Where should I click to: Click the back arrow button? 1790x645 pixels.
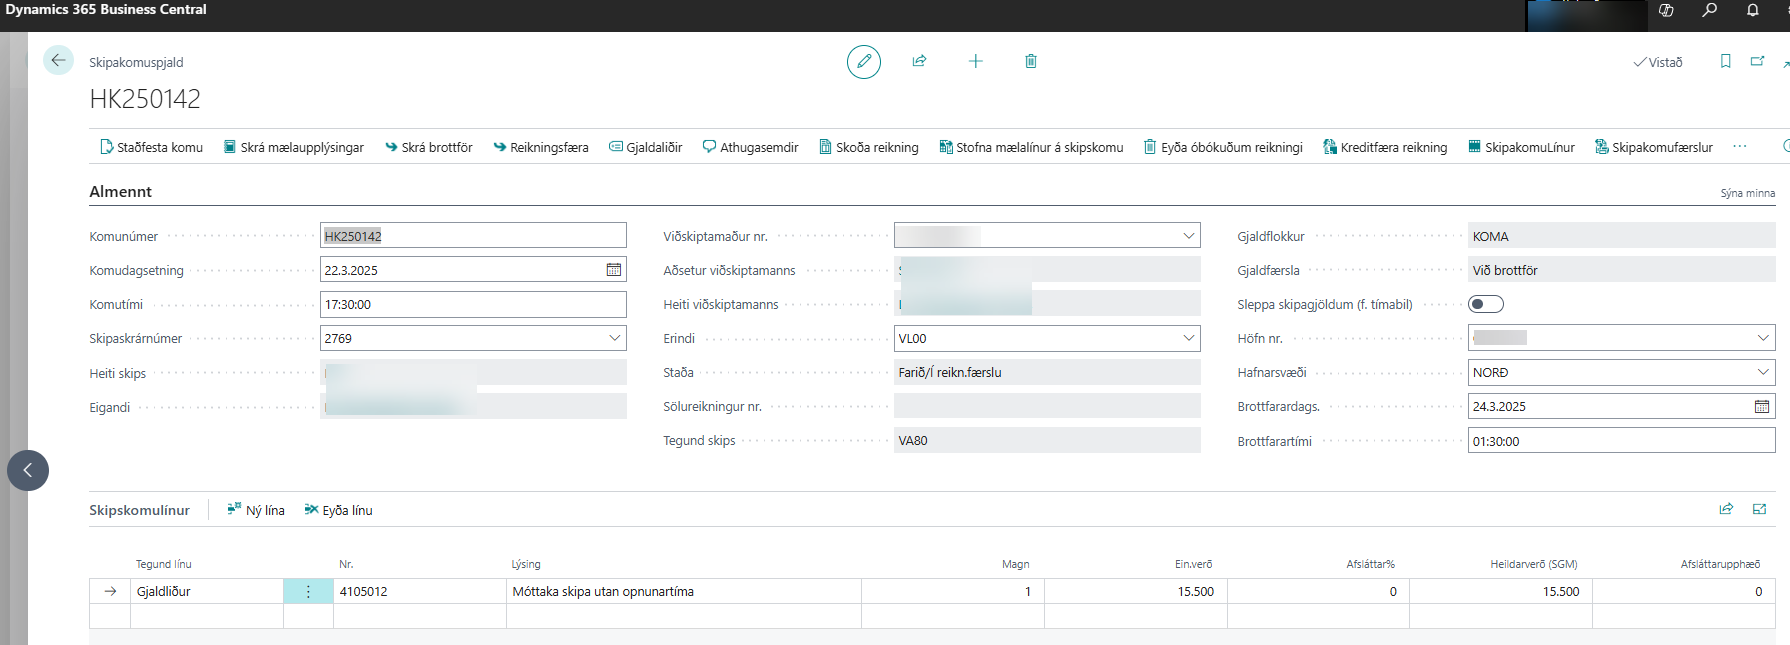[x=58, y=61]
